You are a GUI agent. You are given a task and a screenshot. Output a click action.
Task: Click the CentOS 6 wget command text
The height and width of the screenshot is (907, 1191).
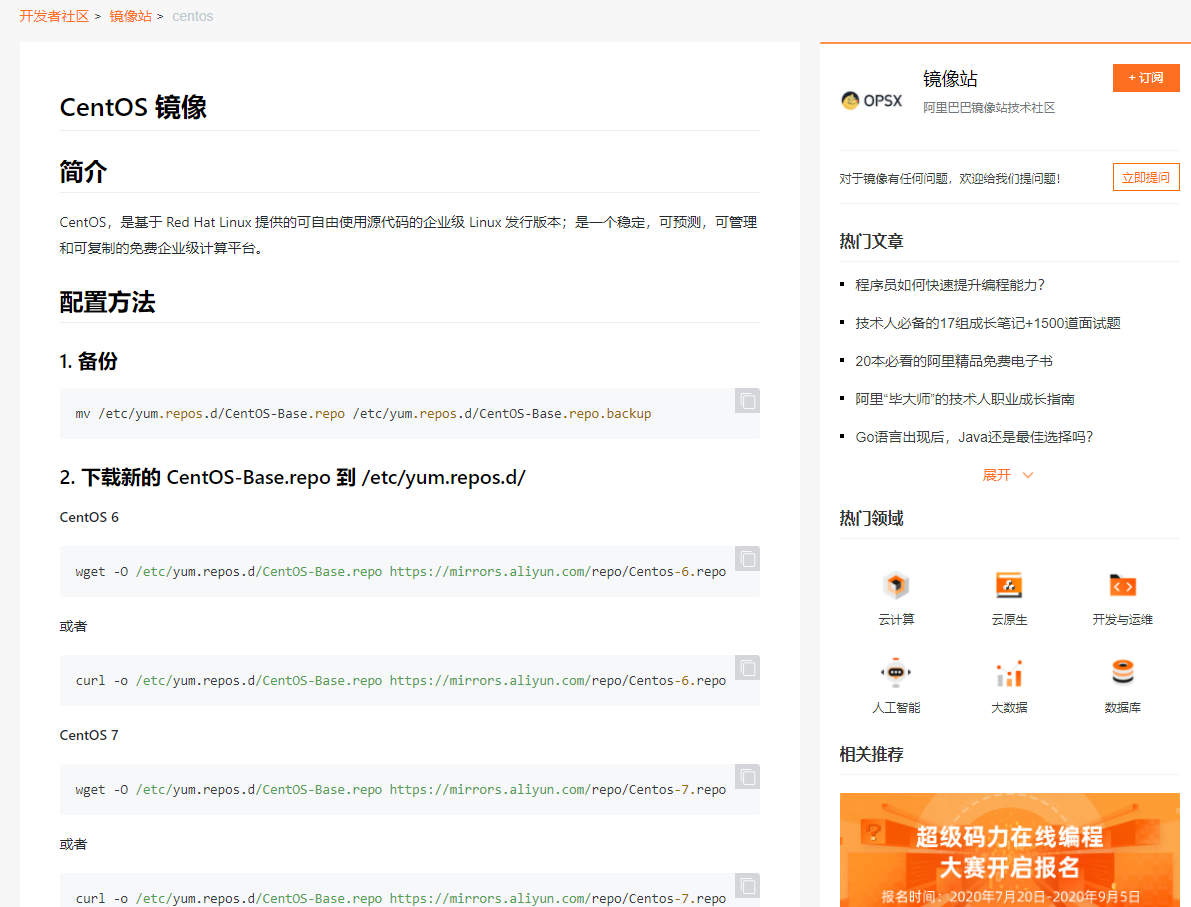tap(400, 571)
